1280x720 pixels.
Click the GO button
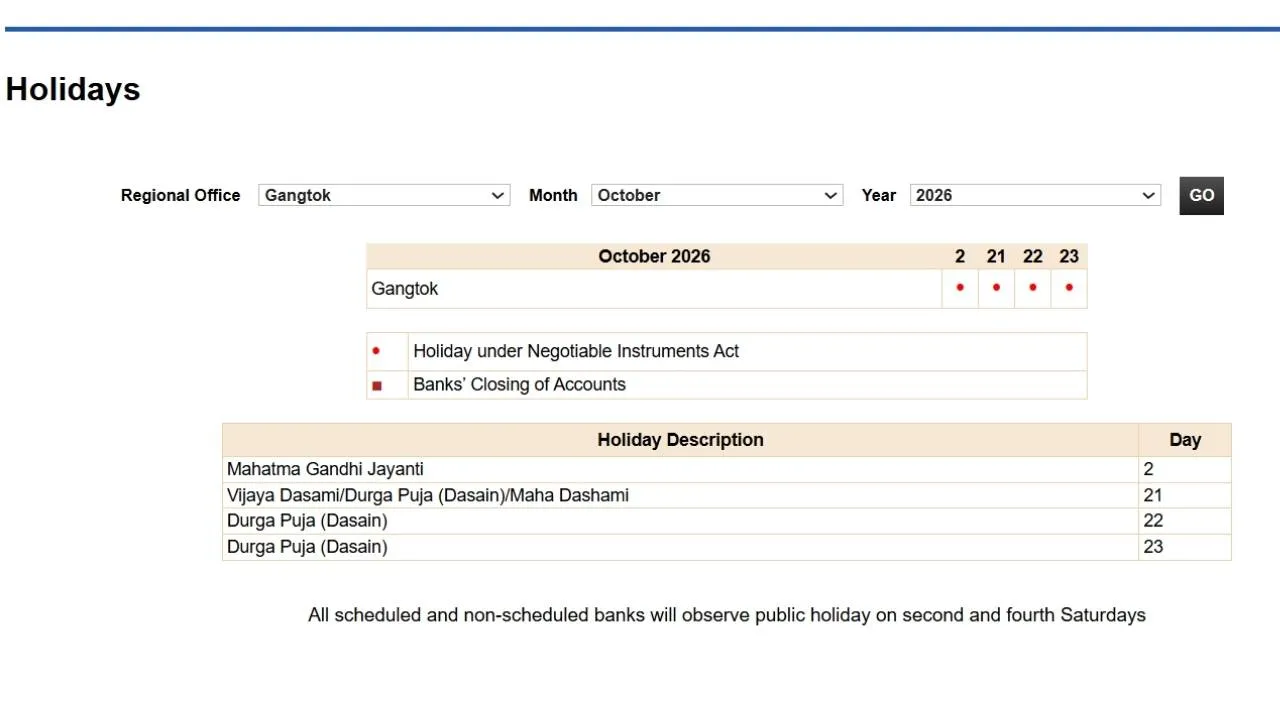pyautogui.click(x=1201, y=196)
